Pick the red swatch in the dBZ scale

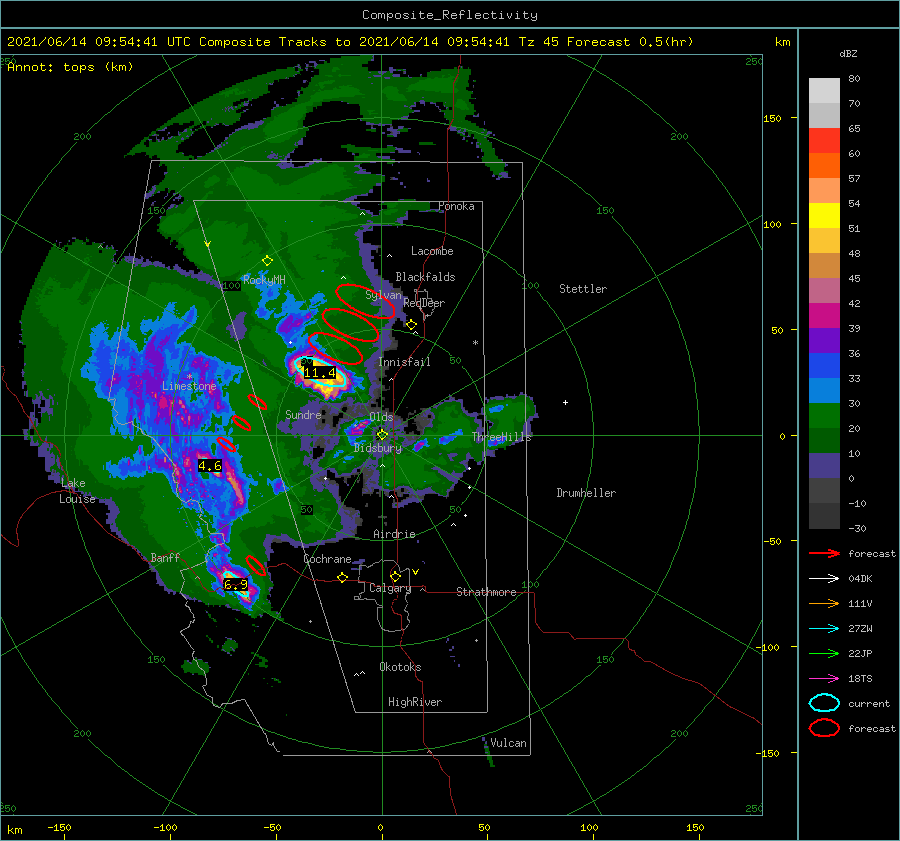(x=824, y=141)
